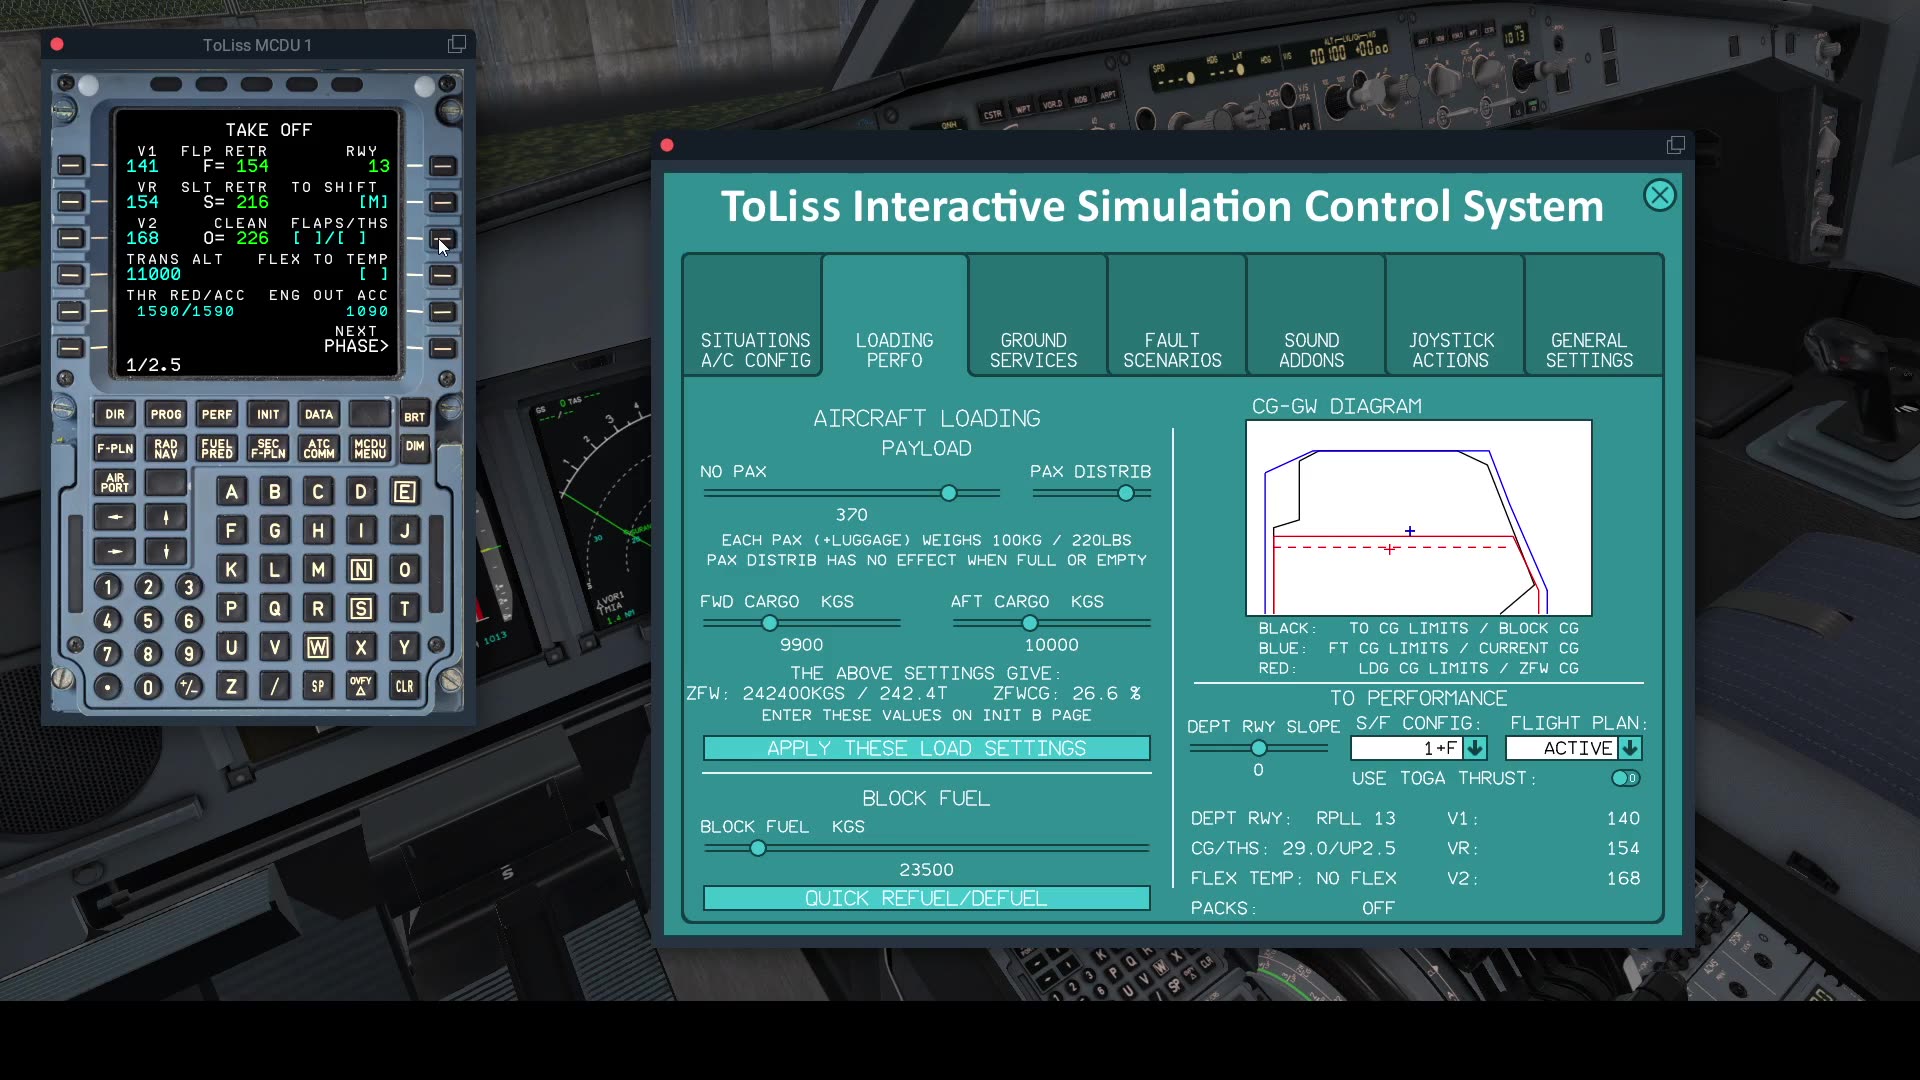
Task: Tap the letter Z key on the MCDU
Action: [x=232, y=686]
